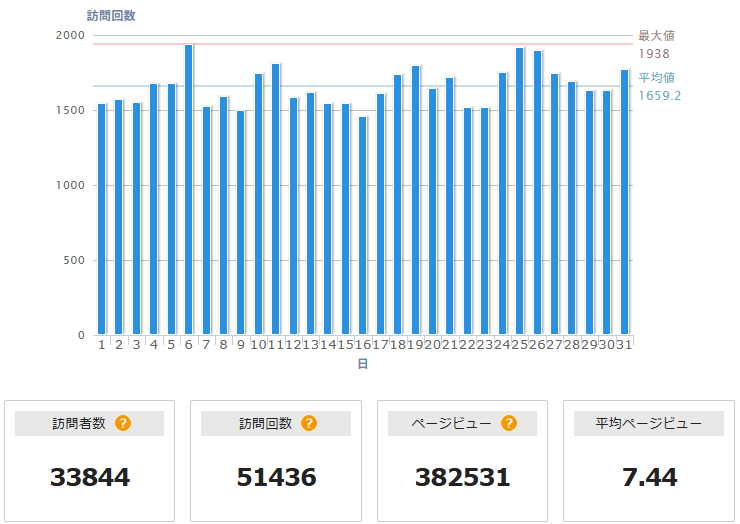The height and width of the screenshot is (524, 740).
Task: Click the 2000 y-axis label
Action: coord(70,35)
